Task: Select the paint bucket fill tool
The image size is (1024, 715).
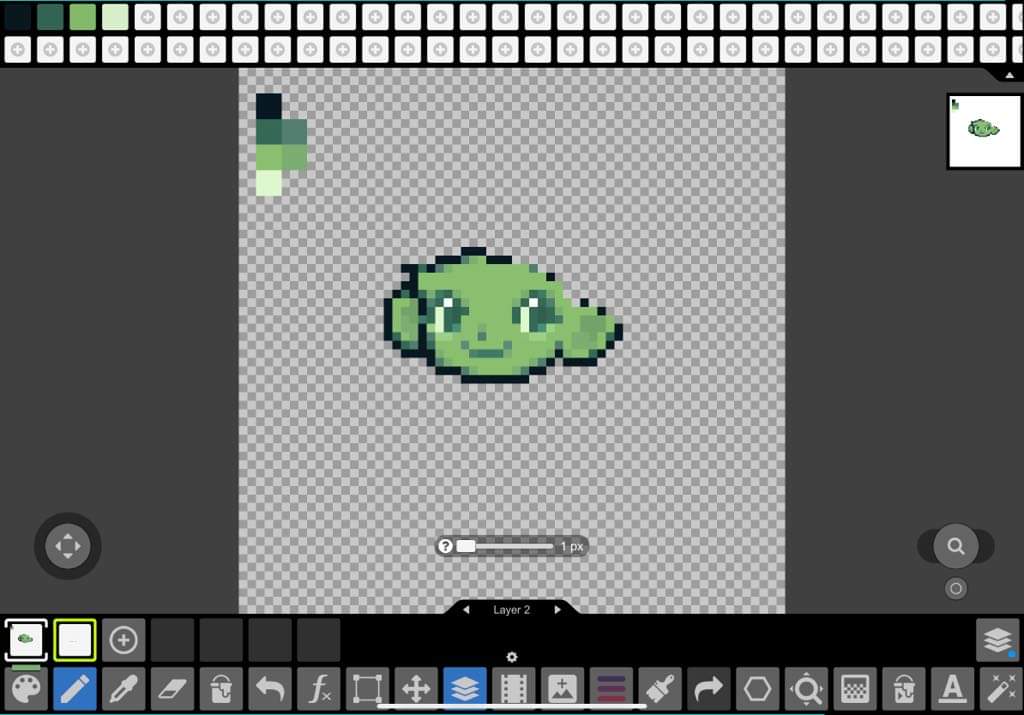Action: click(x=221, y=688)
